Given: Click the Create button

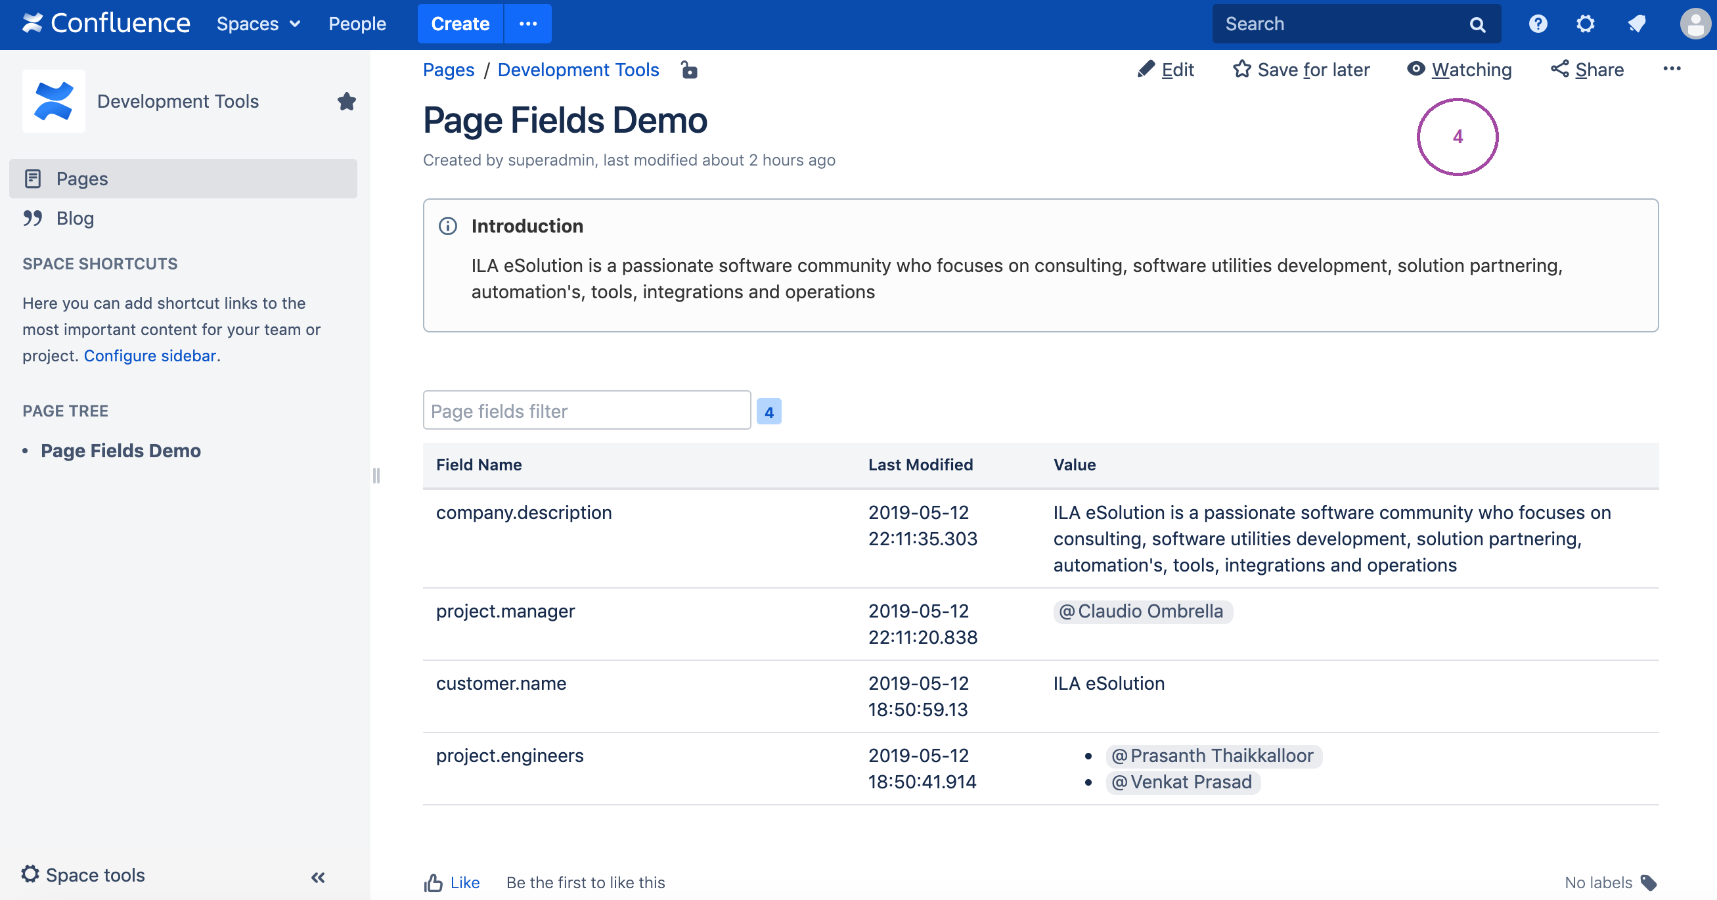Looking at the screenshot, I should [460, 23].
